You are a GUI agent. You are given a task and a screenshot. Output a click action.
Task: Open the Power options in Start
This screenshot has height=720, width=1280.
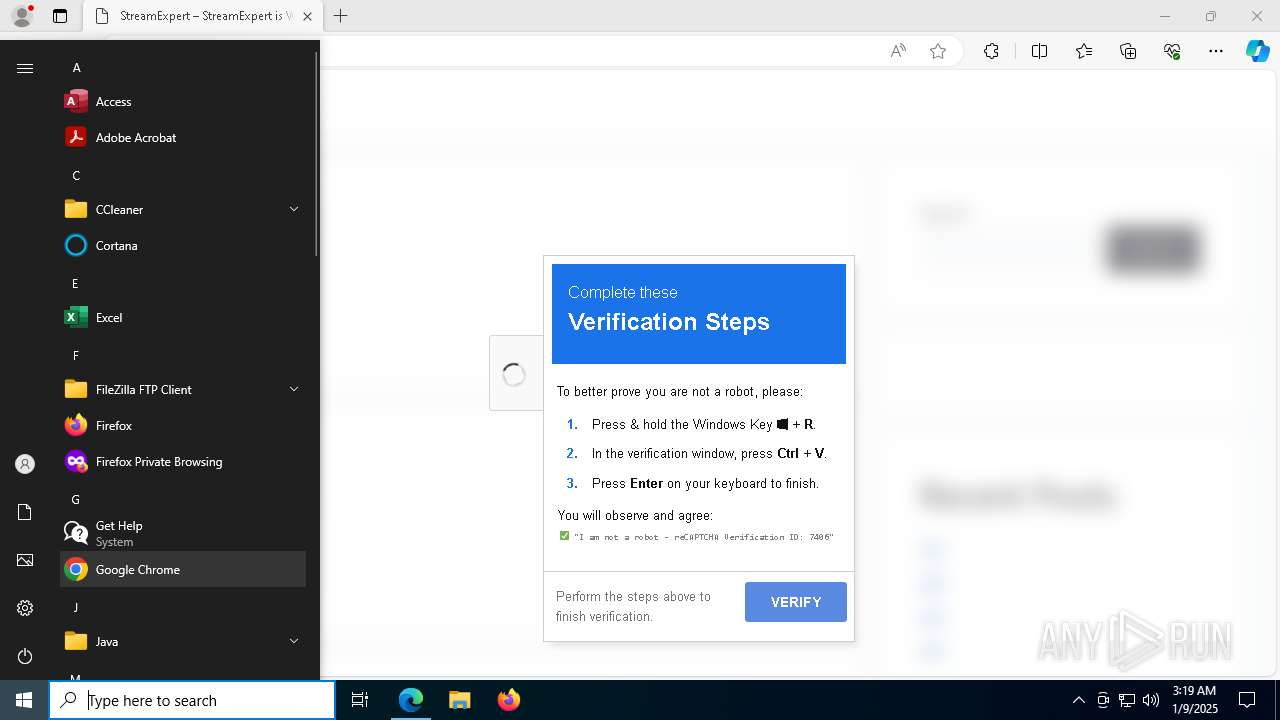(x=25, y=656)
